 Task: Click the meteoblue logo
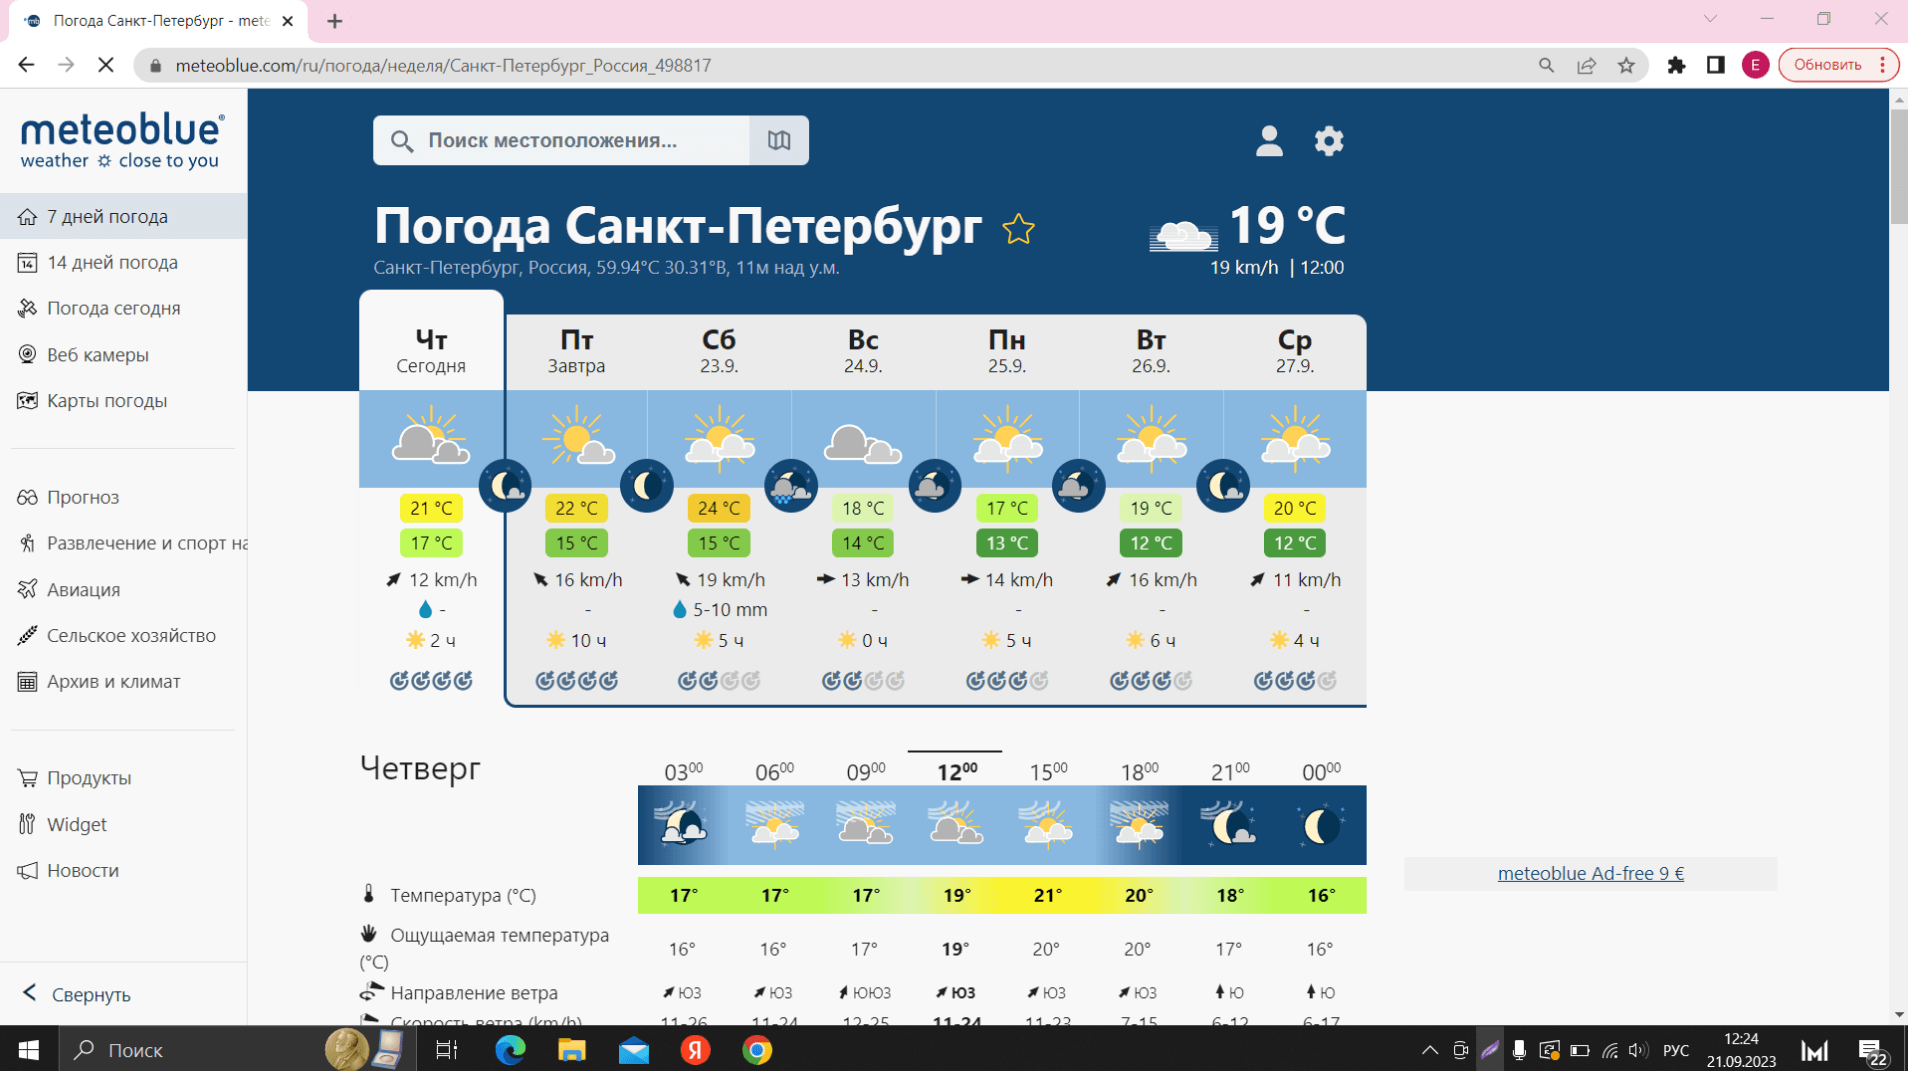click(122, 141)
